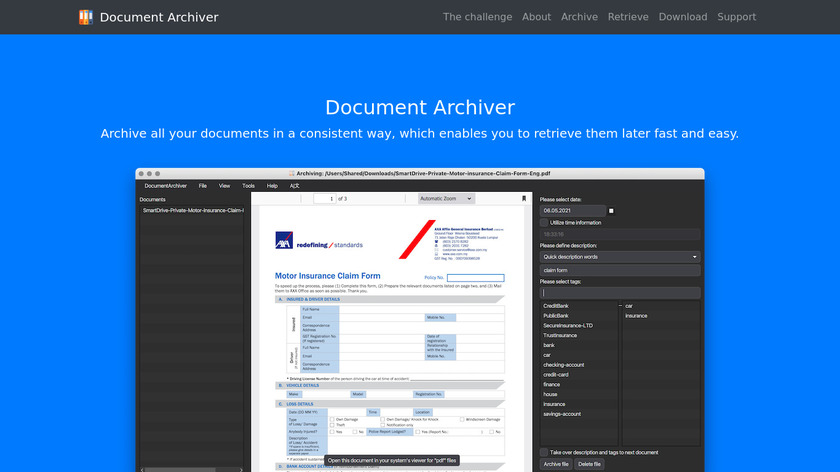This screenshot has height=472, width=840.
Task: Enable 'Utilize time information' checkbox
Action: 544,222
